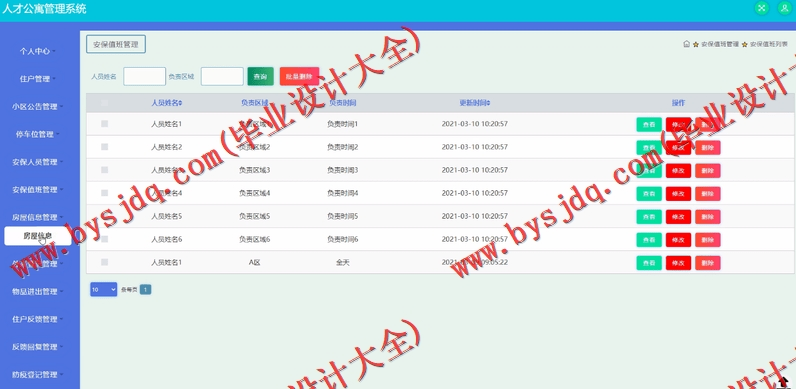Click the 安保值班列表 breadcrumb link
Viewport: 796px width, 389px height.
coord(769,44)
